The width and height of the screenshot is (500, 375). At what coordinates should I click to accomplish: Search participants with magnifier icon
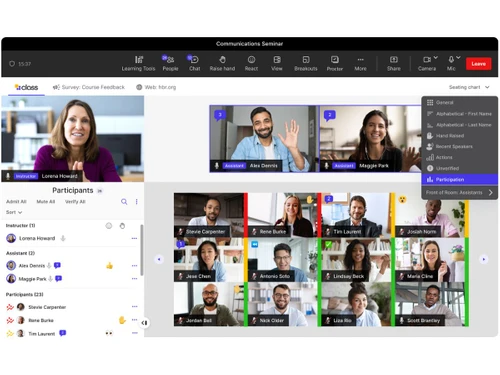click(124, 202)
